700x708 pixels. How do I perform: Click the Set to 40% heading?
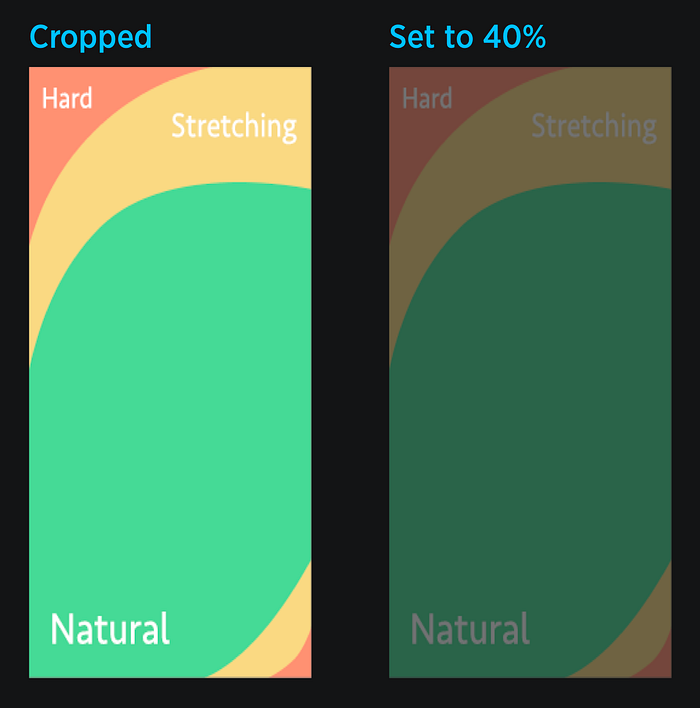tap(467, 37)
